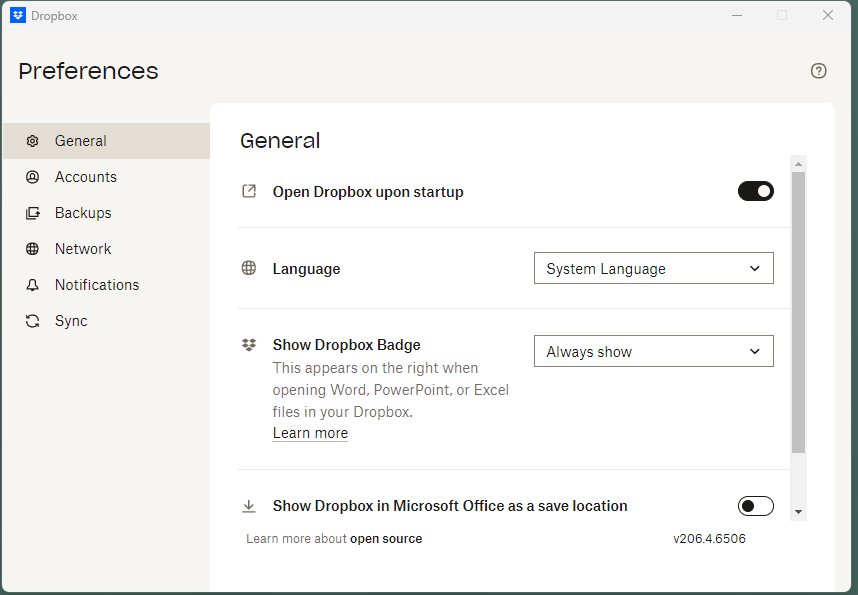Click the Learn more link
The image size is (858, 595).
310,432
